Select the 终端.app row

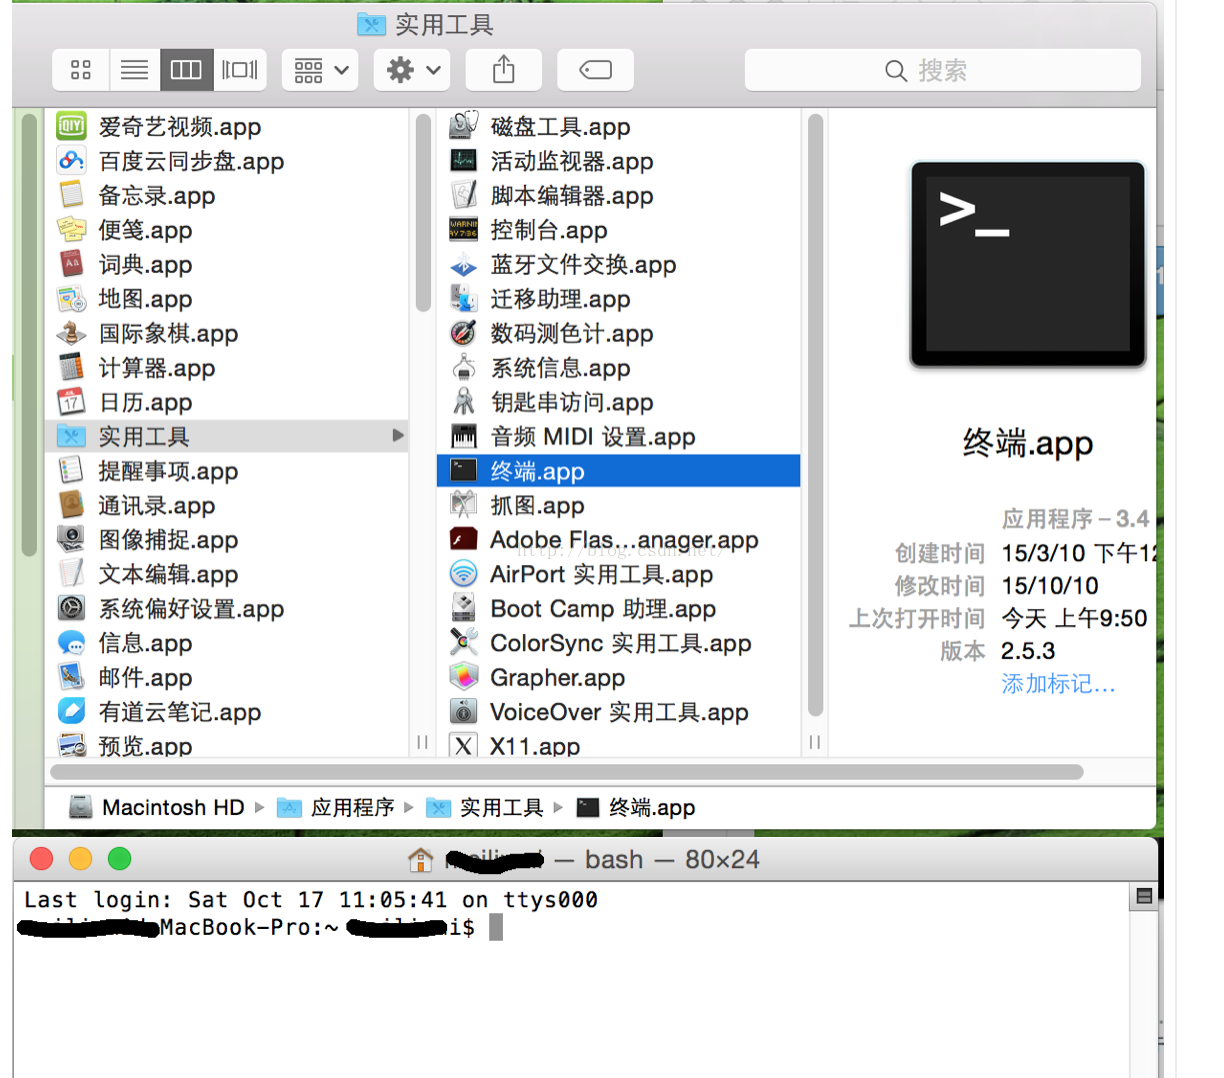click(x=618, y=470)
